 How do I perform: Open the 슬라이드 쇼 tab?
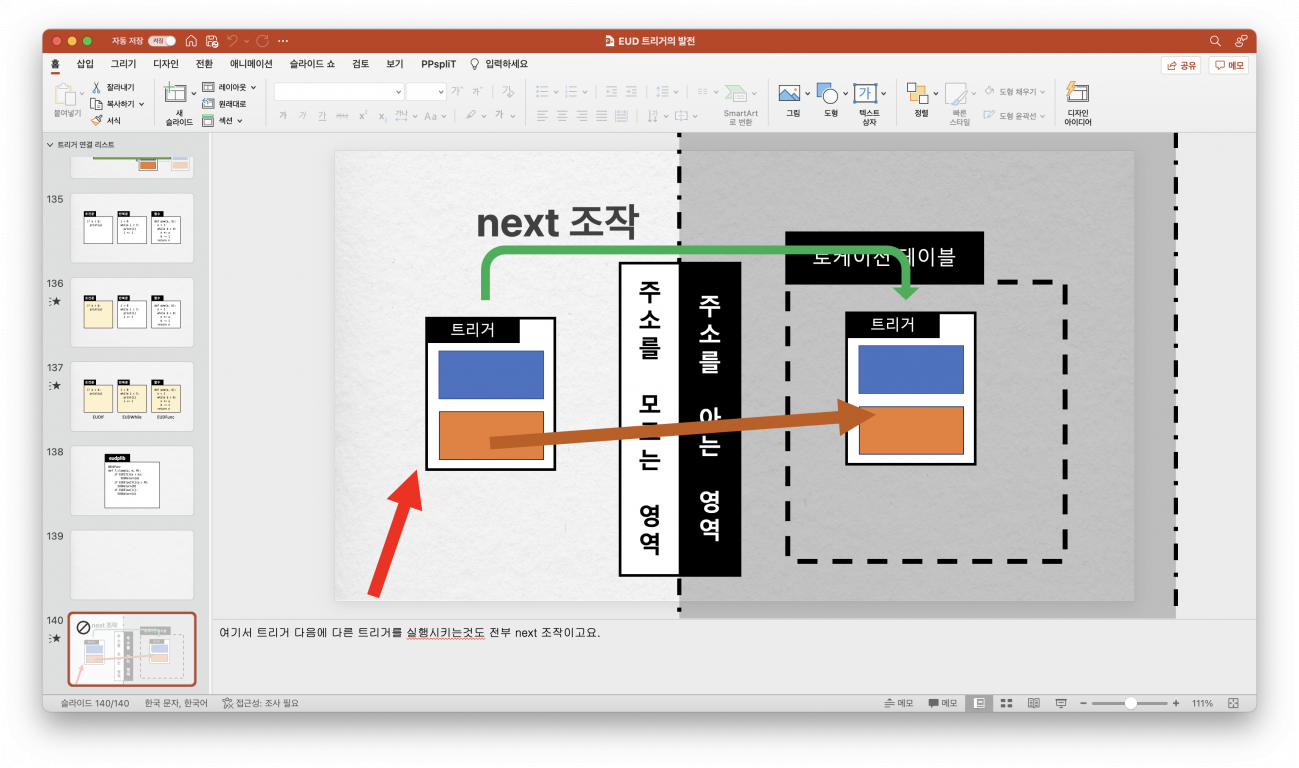[313, 64]
